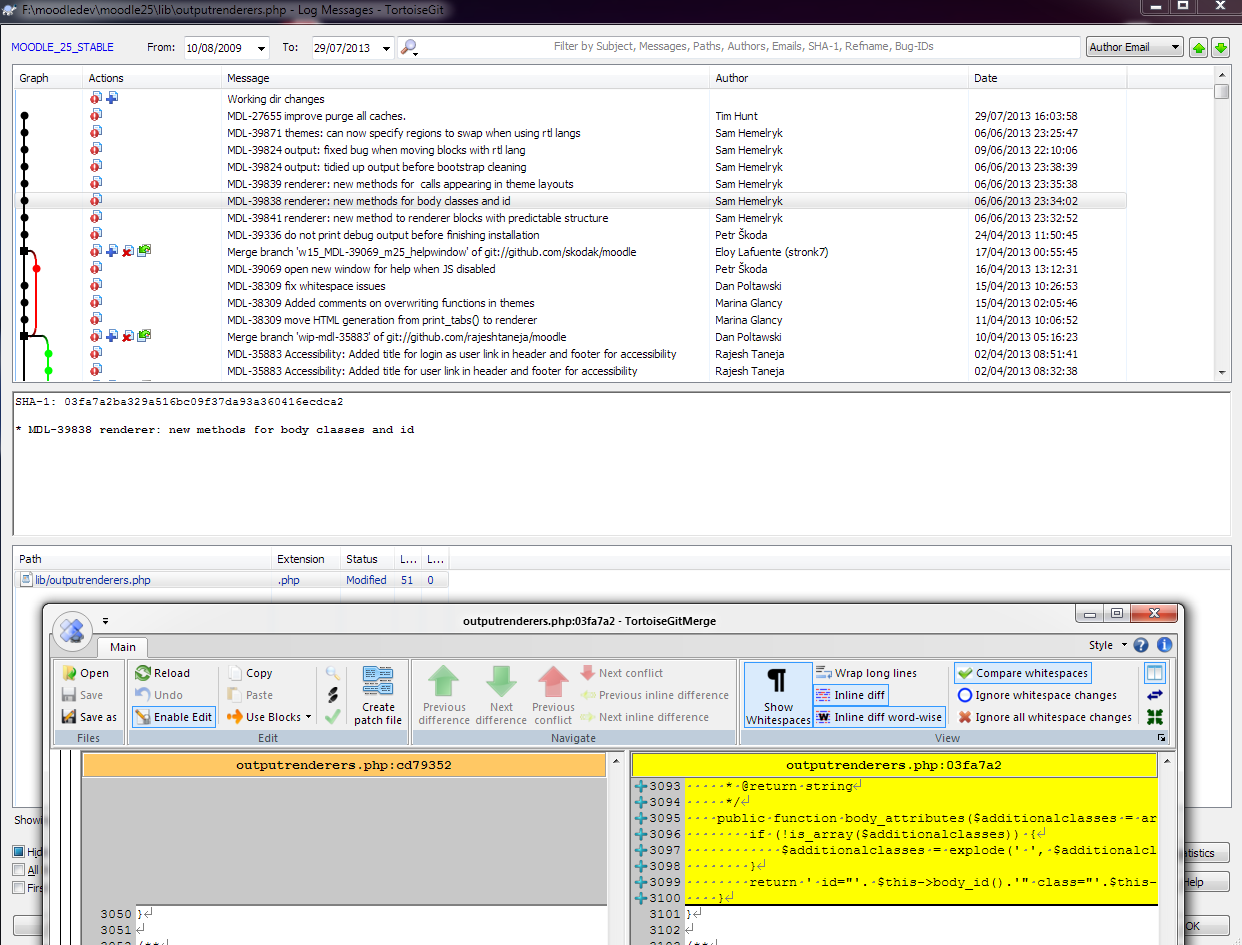Click the green collapse icon in View group

(1155, 717)
